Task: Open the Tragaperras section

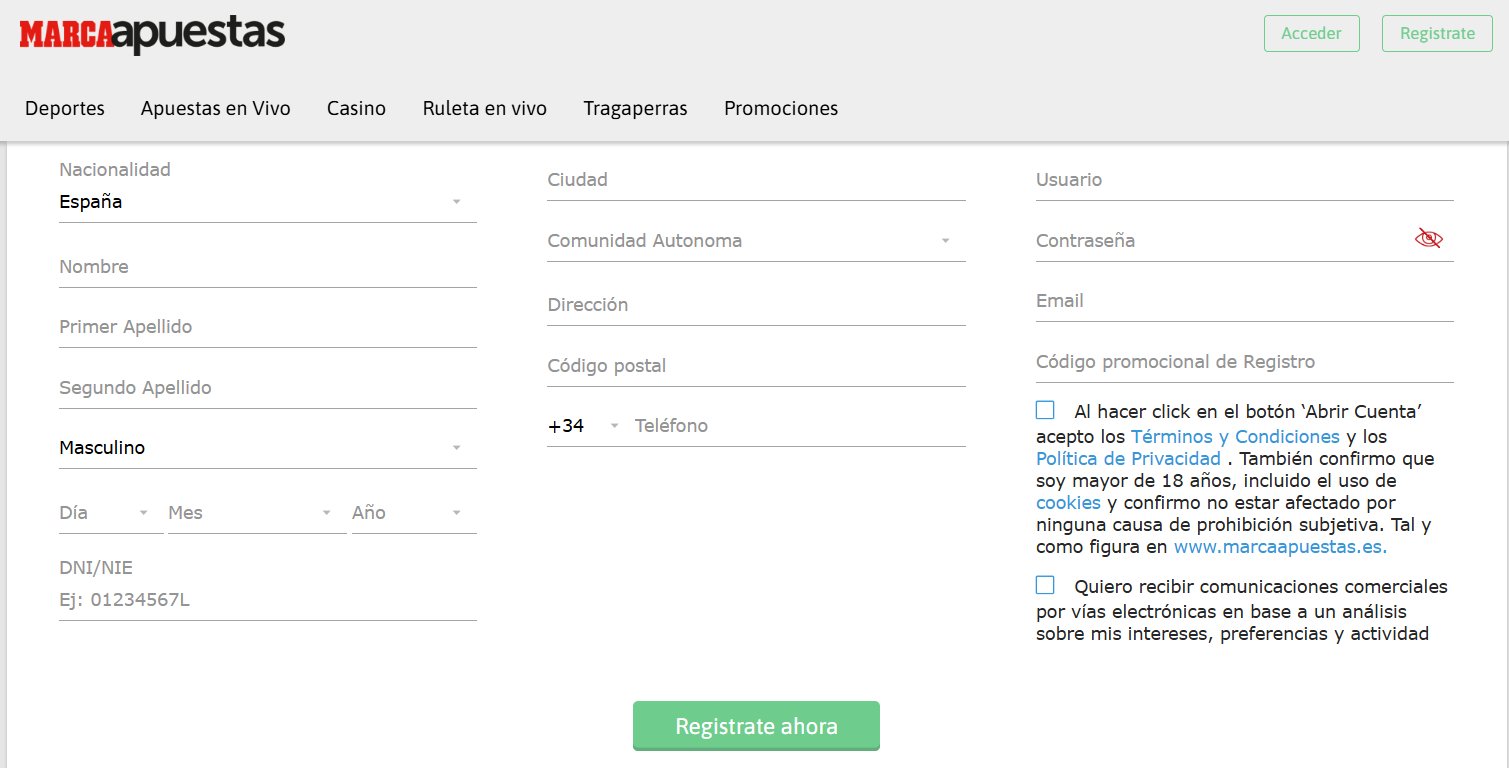Action: 636,108
